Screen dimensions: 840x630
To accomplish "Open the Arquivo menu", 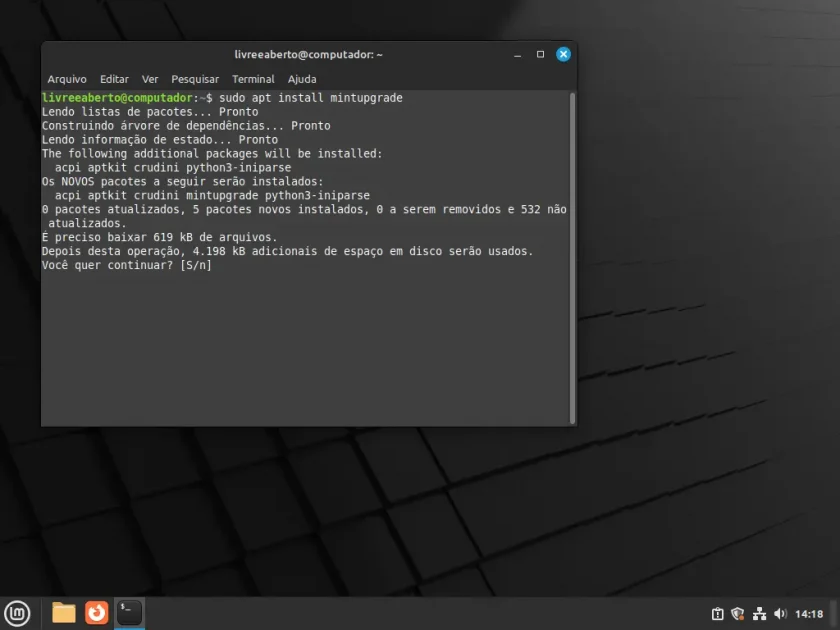I will 67,79.
